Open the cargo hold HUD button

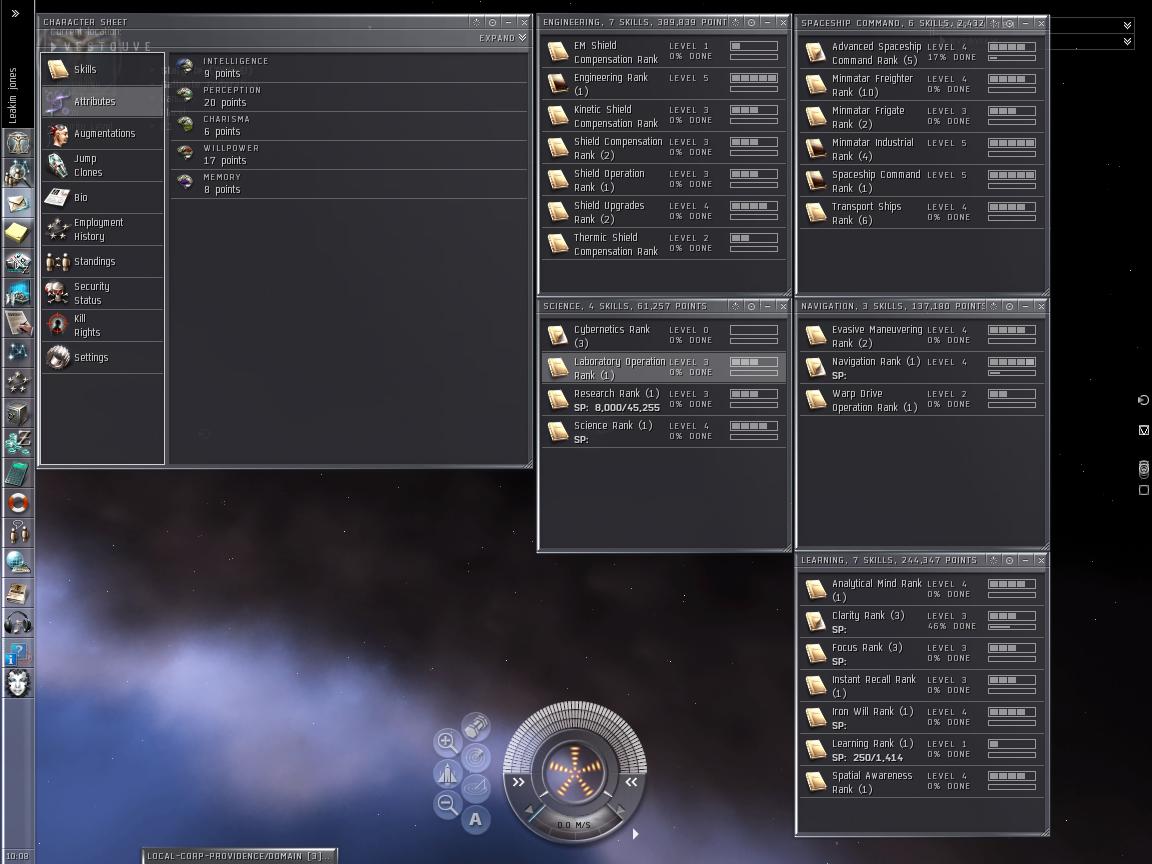(x=475, y=726)
